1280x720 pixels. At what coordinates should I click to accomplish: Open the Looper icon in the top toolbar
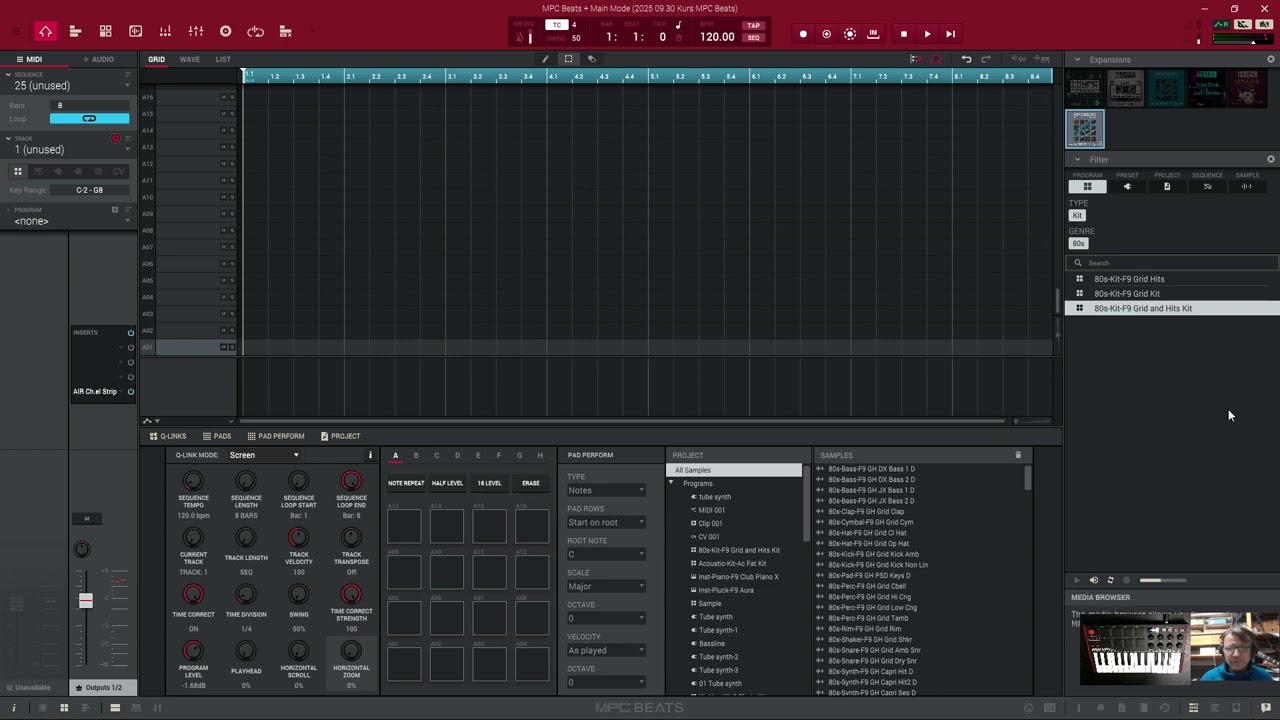pos(255,32)
